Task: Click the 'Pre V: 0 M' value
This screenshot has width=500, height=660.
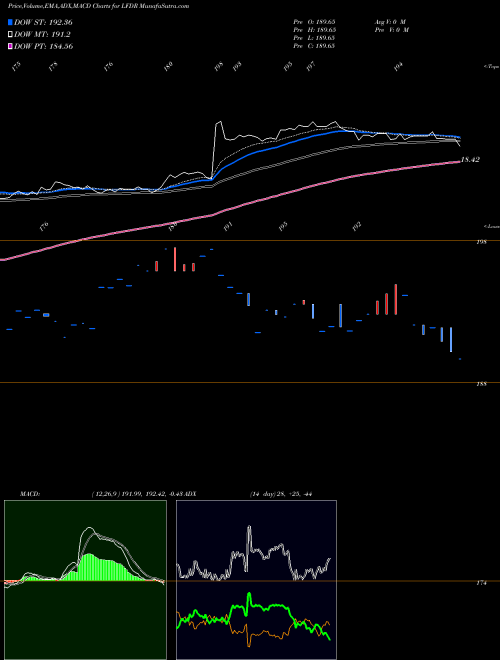Action: pyautogui.click(x=392, y=30)
